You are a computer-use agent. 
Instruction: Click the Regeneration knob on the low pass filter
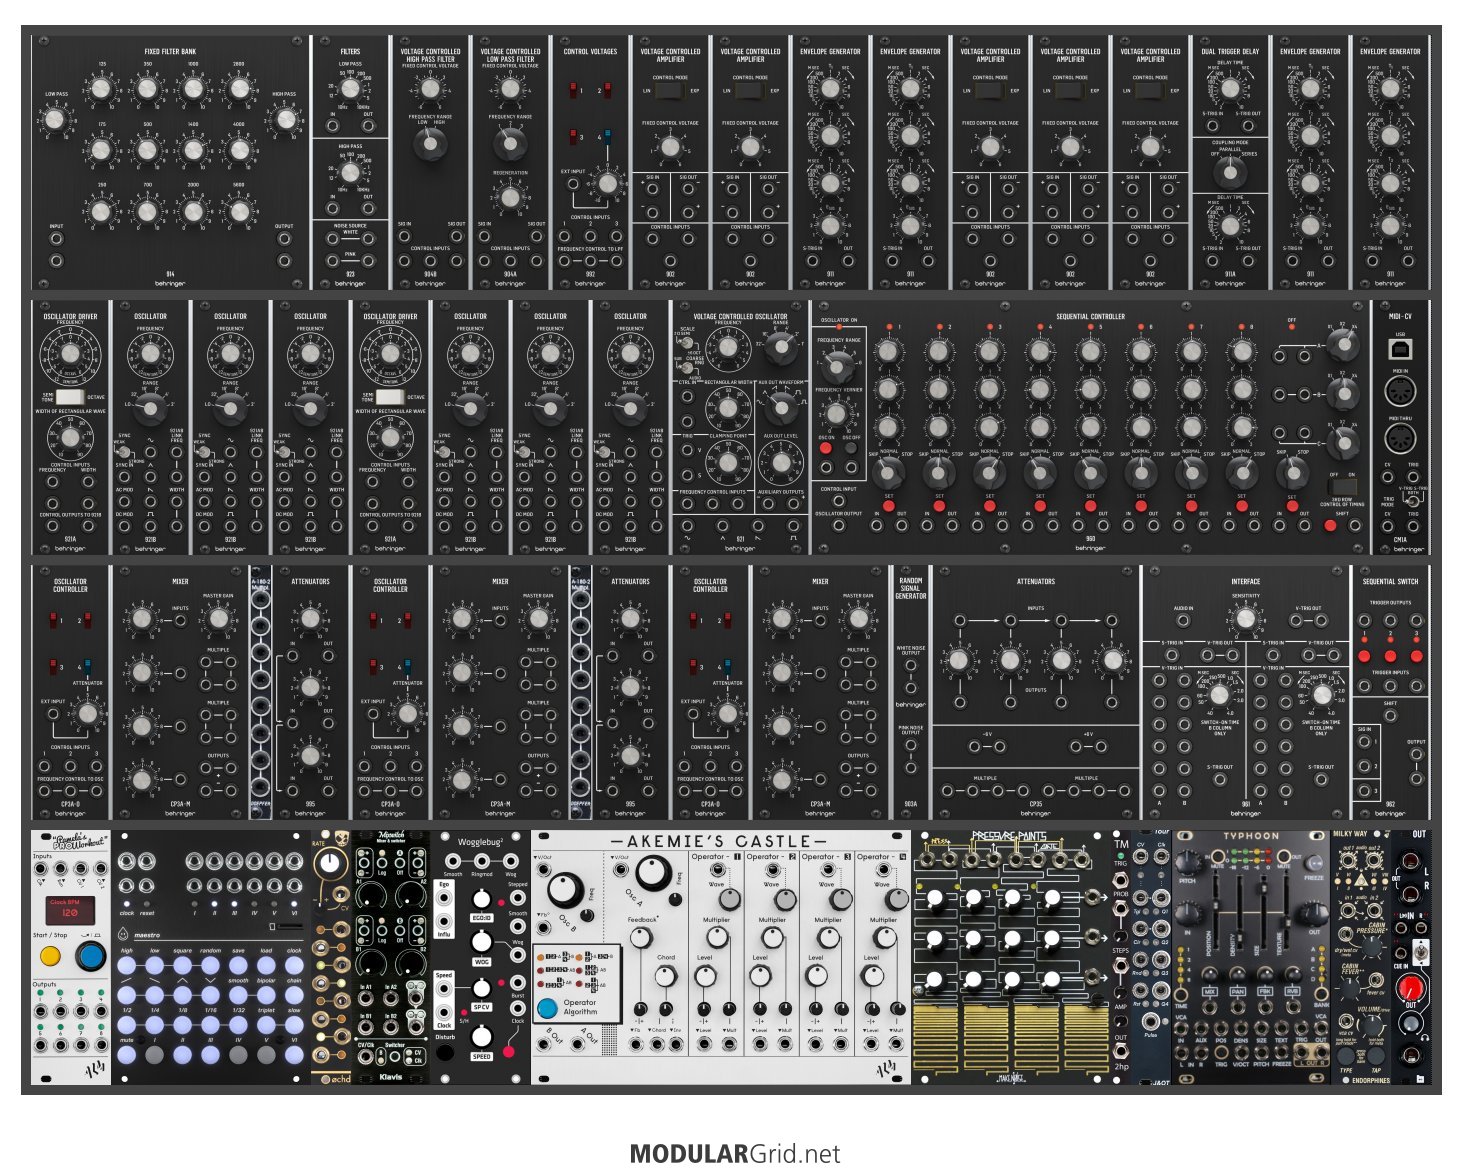pos(510,197)
